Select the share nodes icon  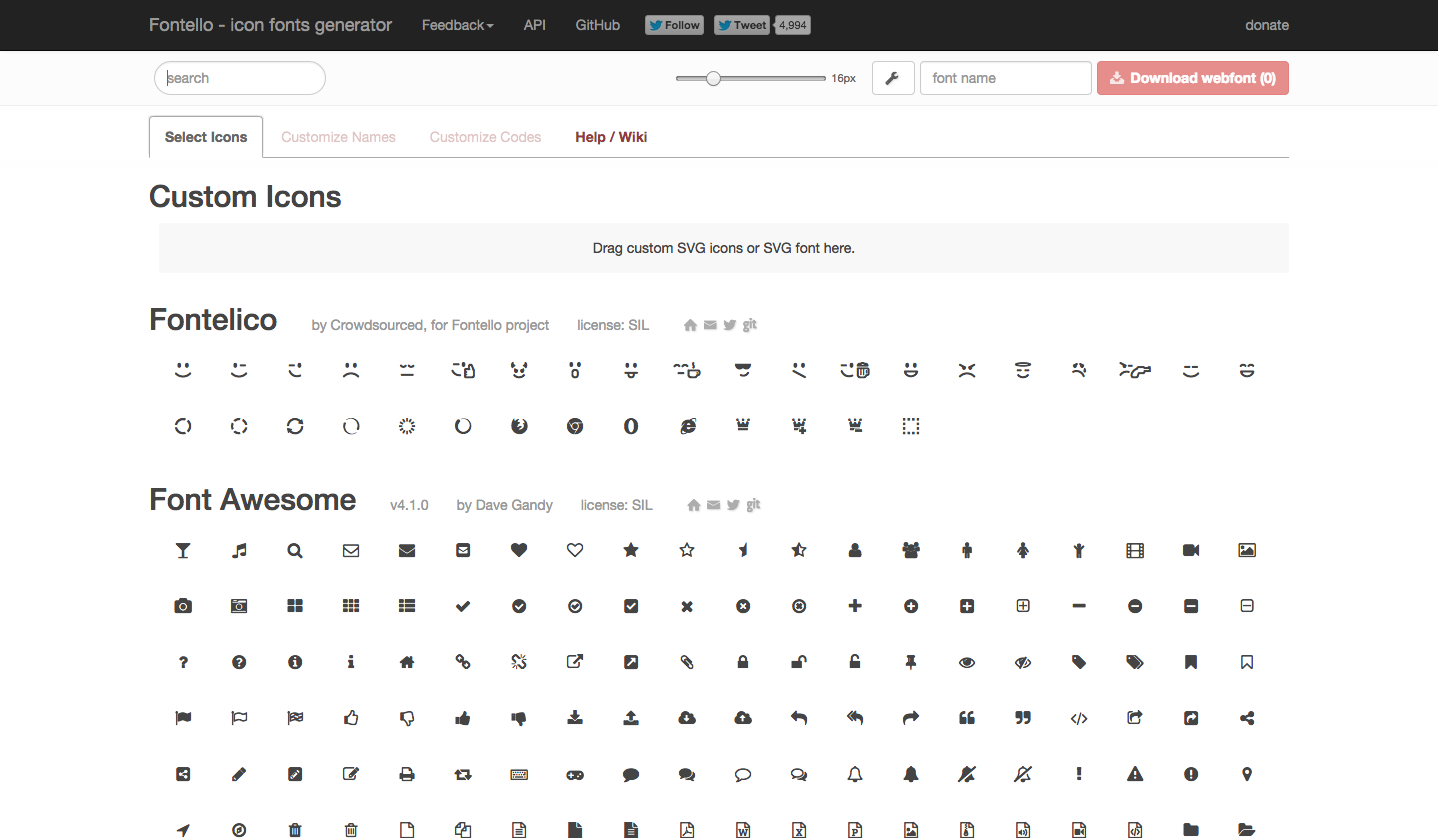coord(1247,718)
